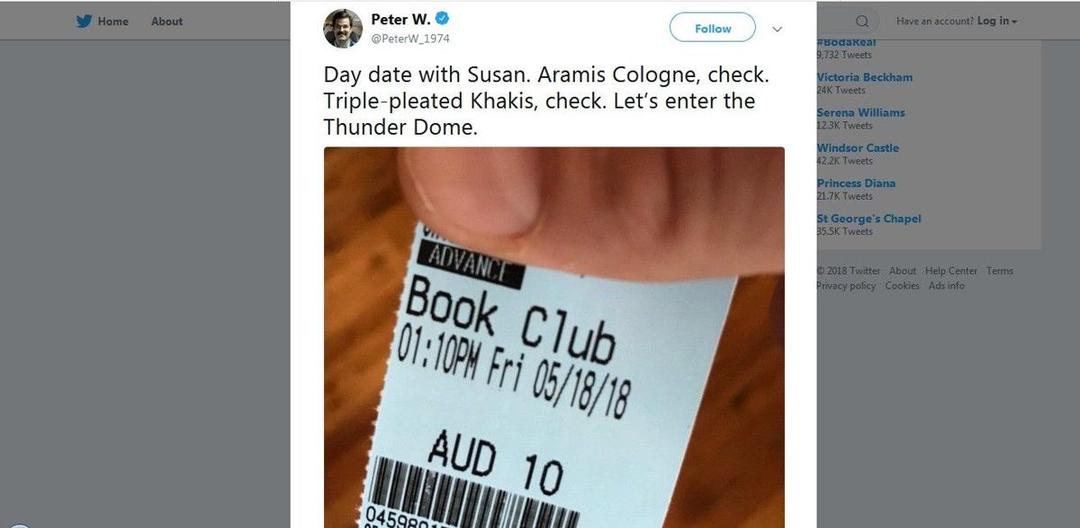
Task: Click the search magnifier icon
Action: 862,21
